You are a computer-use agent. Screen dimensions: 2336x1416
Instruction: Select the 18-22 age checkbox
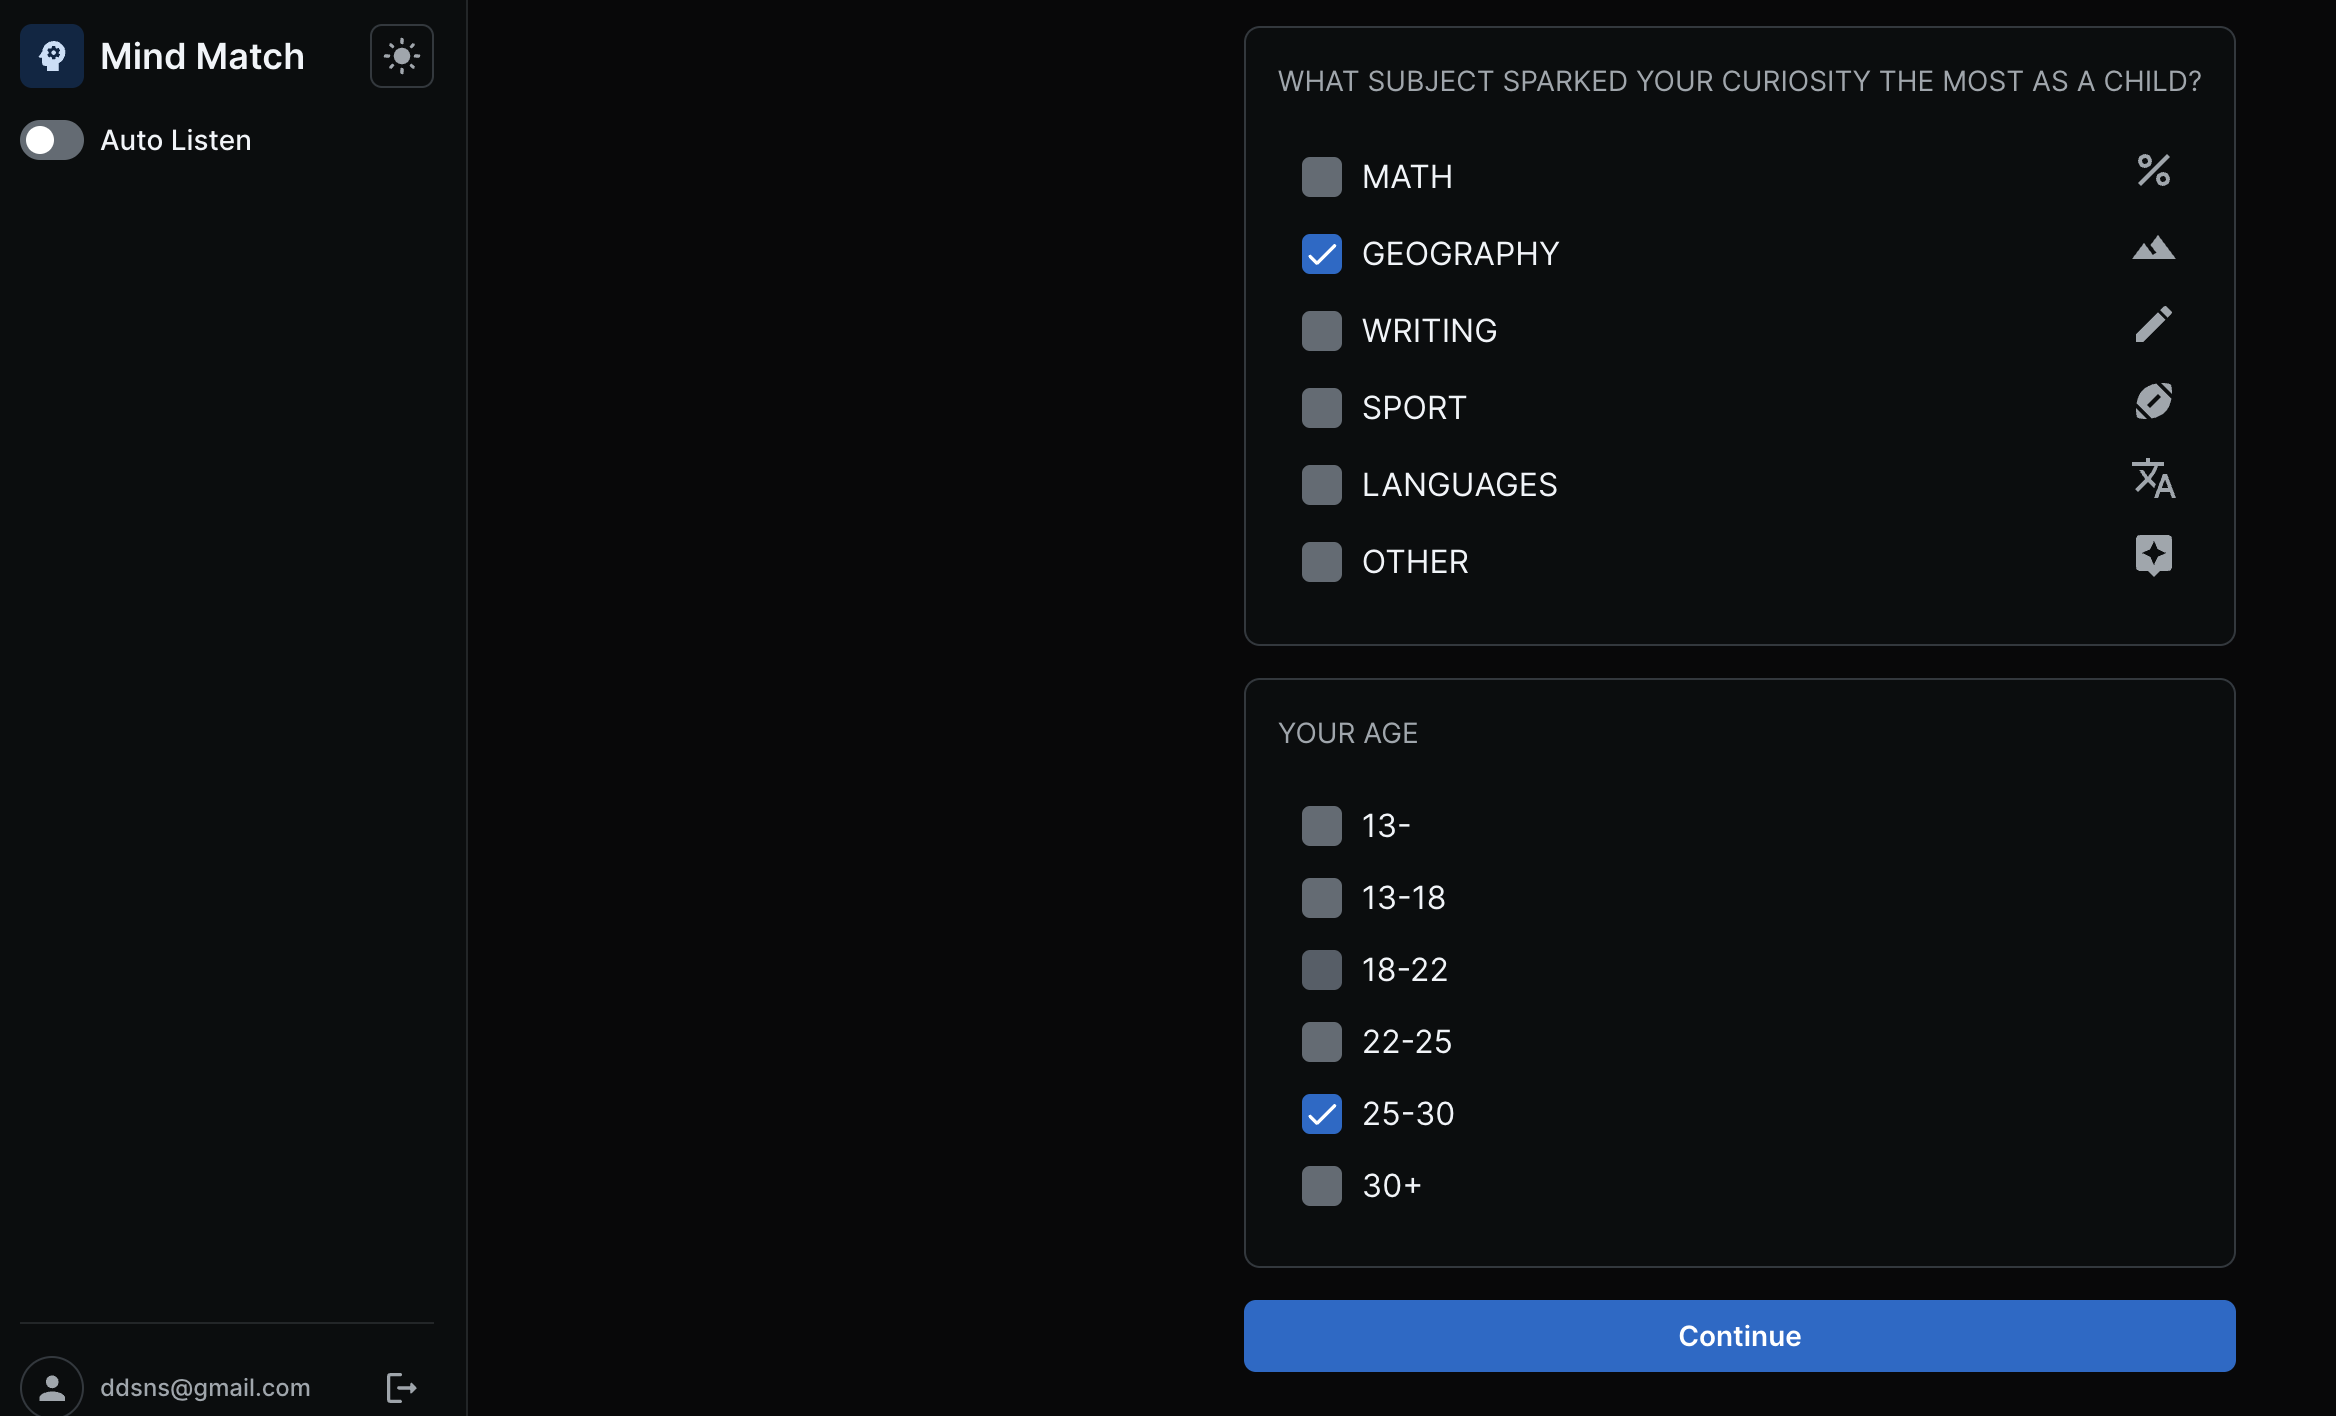click(1321, 970)
